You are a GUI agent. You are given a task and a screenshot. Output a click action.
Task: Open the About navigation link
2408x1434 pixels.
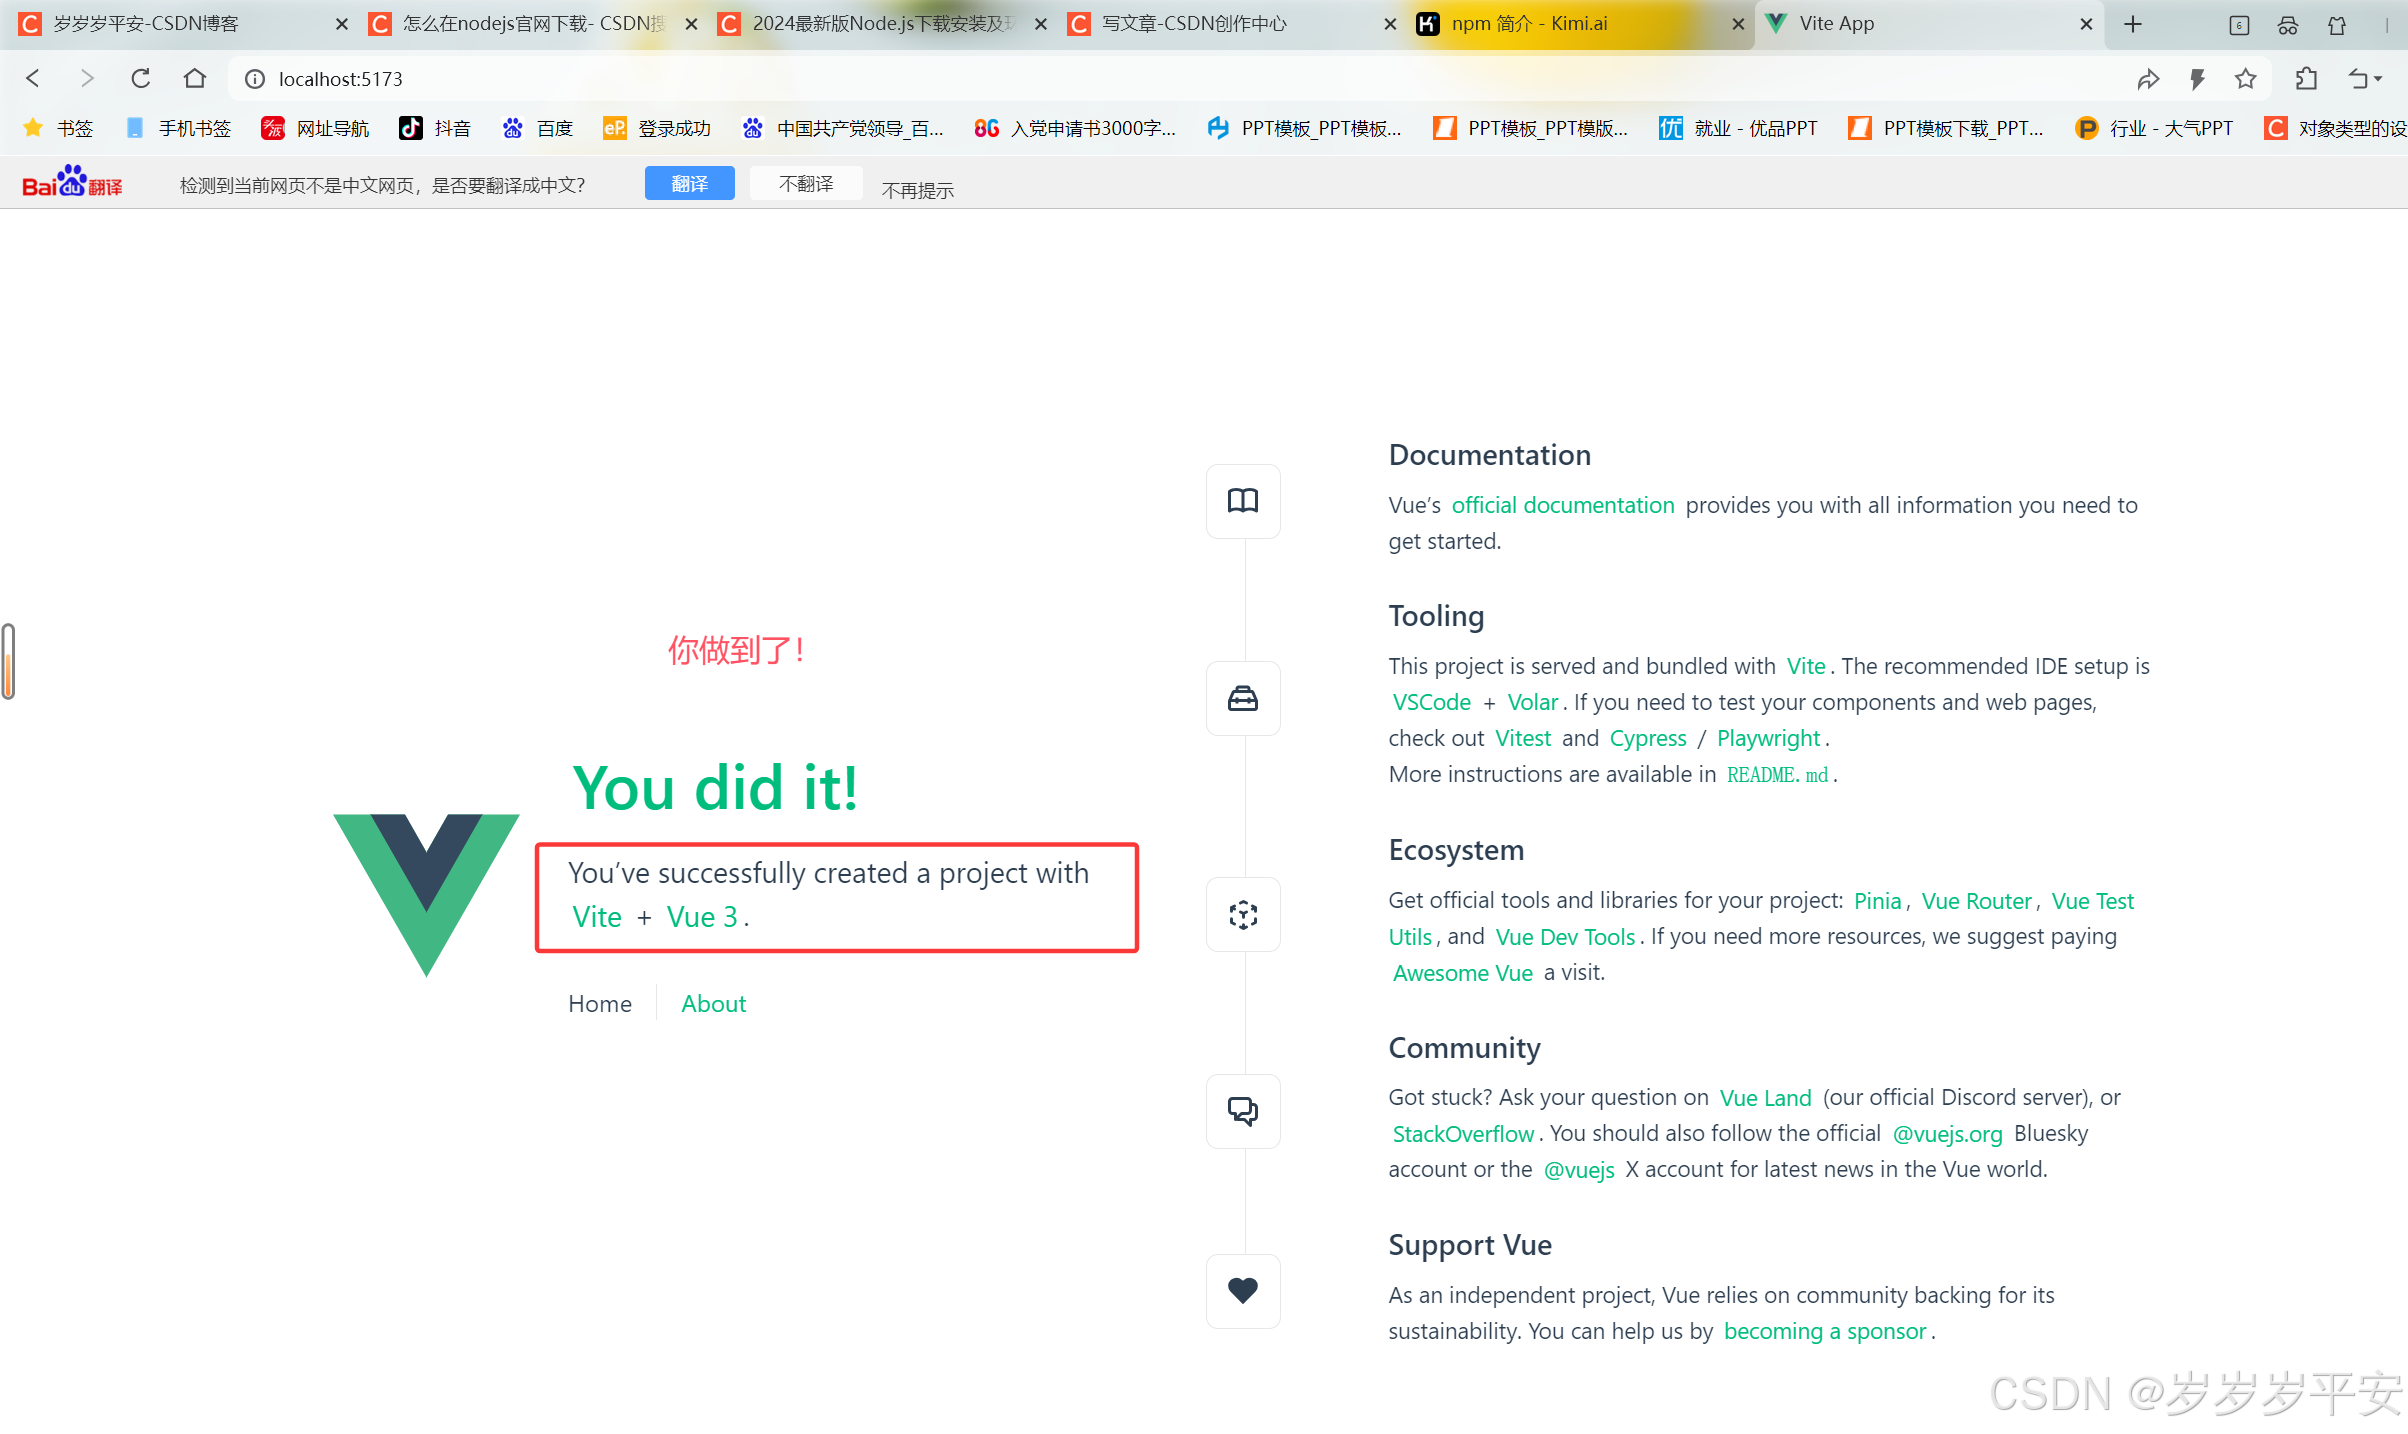(x=713, y=1004)
